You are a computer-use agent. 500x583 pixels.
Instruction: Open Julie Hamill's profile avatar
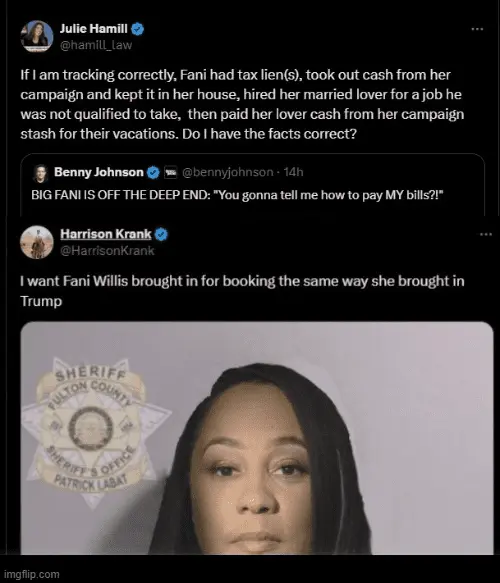point(36,36)
